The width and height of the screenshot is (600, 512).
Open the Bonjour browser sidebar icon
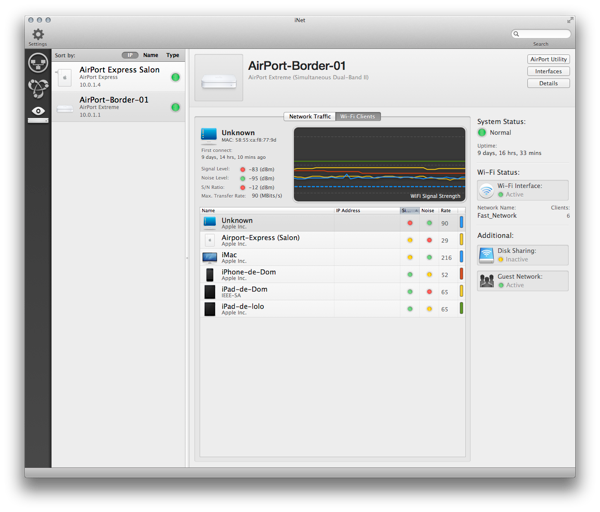38,87
